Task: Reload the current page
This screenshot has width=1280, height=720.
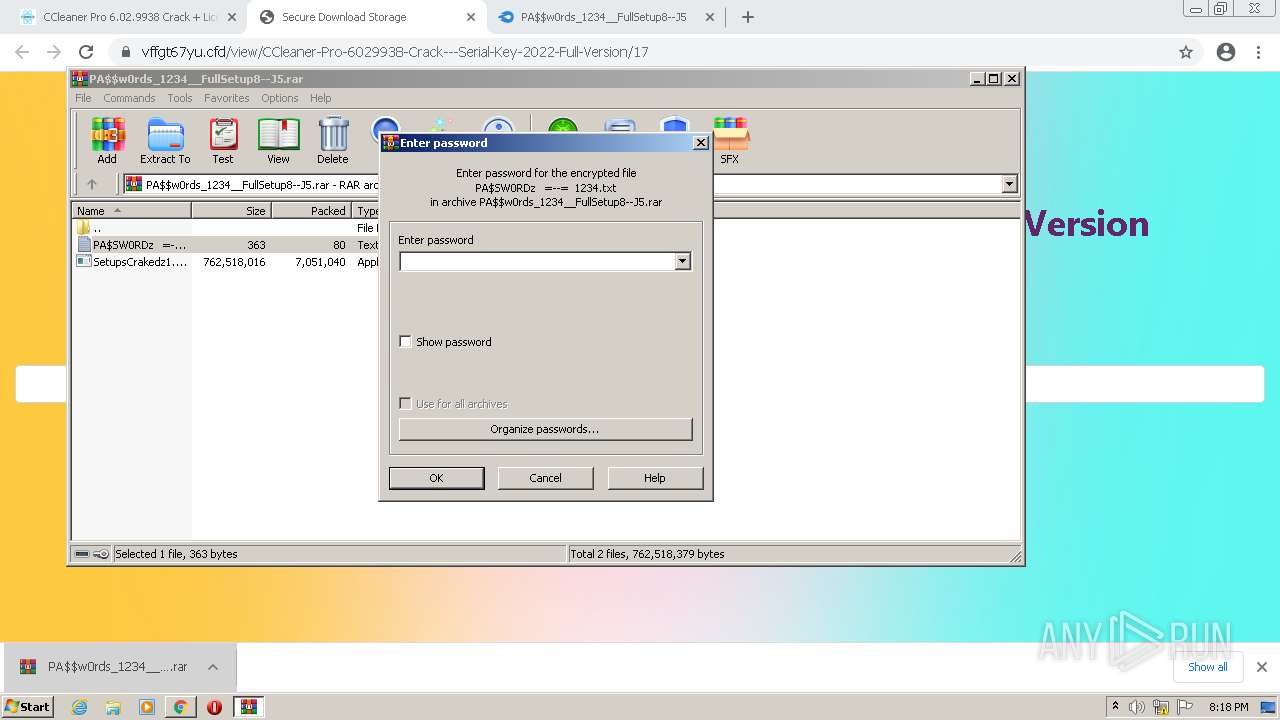Action: click(x=86, y=52)
